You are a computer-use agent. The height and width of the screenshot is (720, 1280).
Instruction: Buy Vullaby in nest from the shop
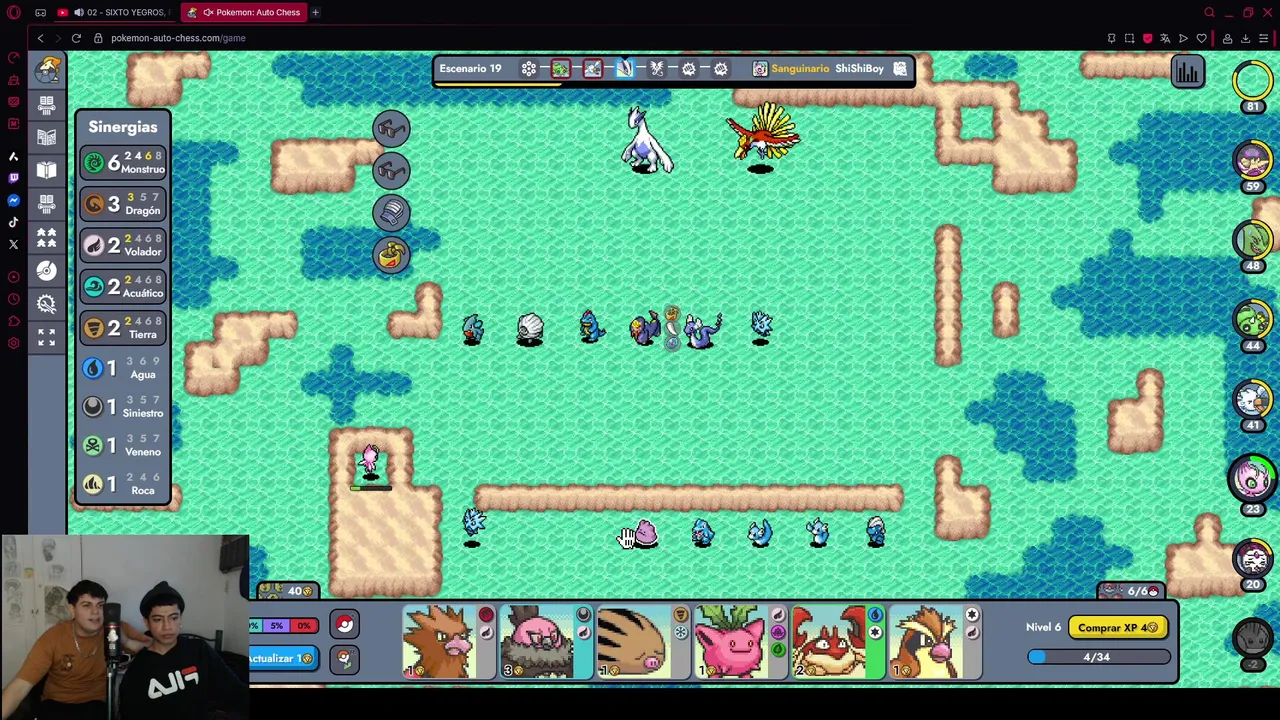(x=546, y=642)
